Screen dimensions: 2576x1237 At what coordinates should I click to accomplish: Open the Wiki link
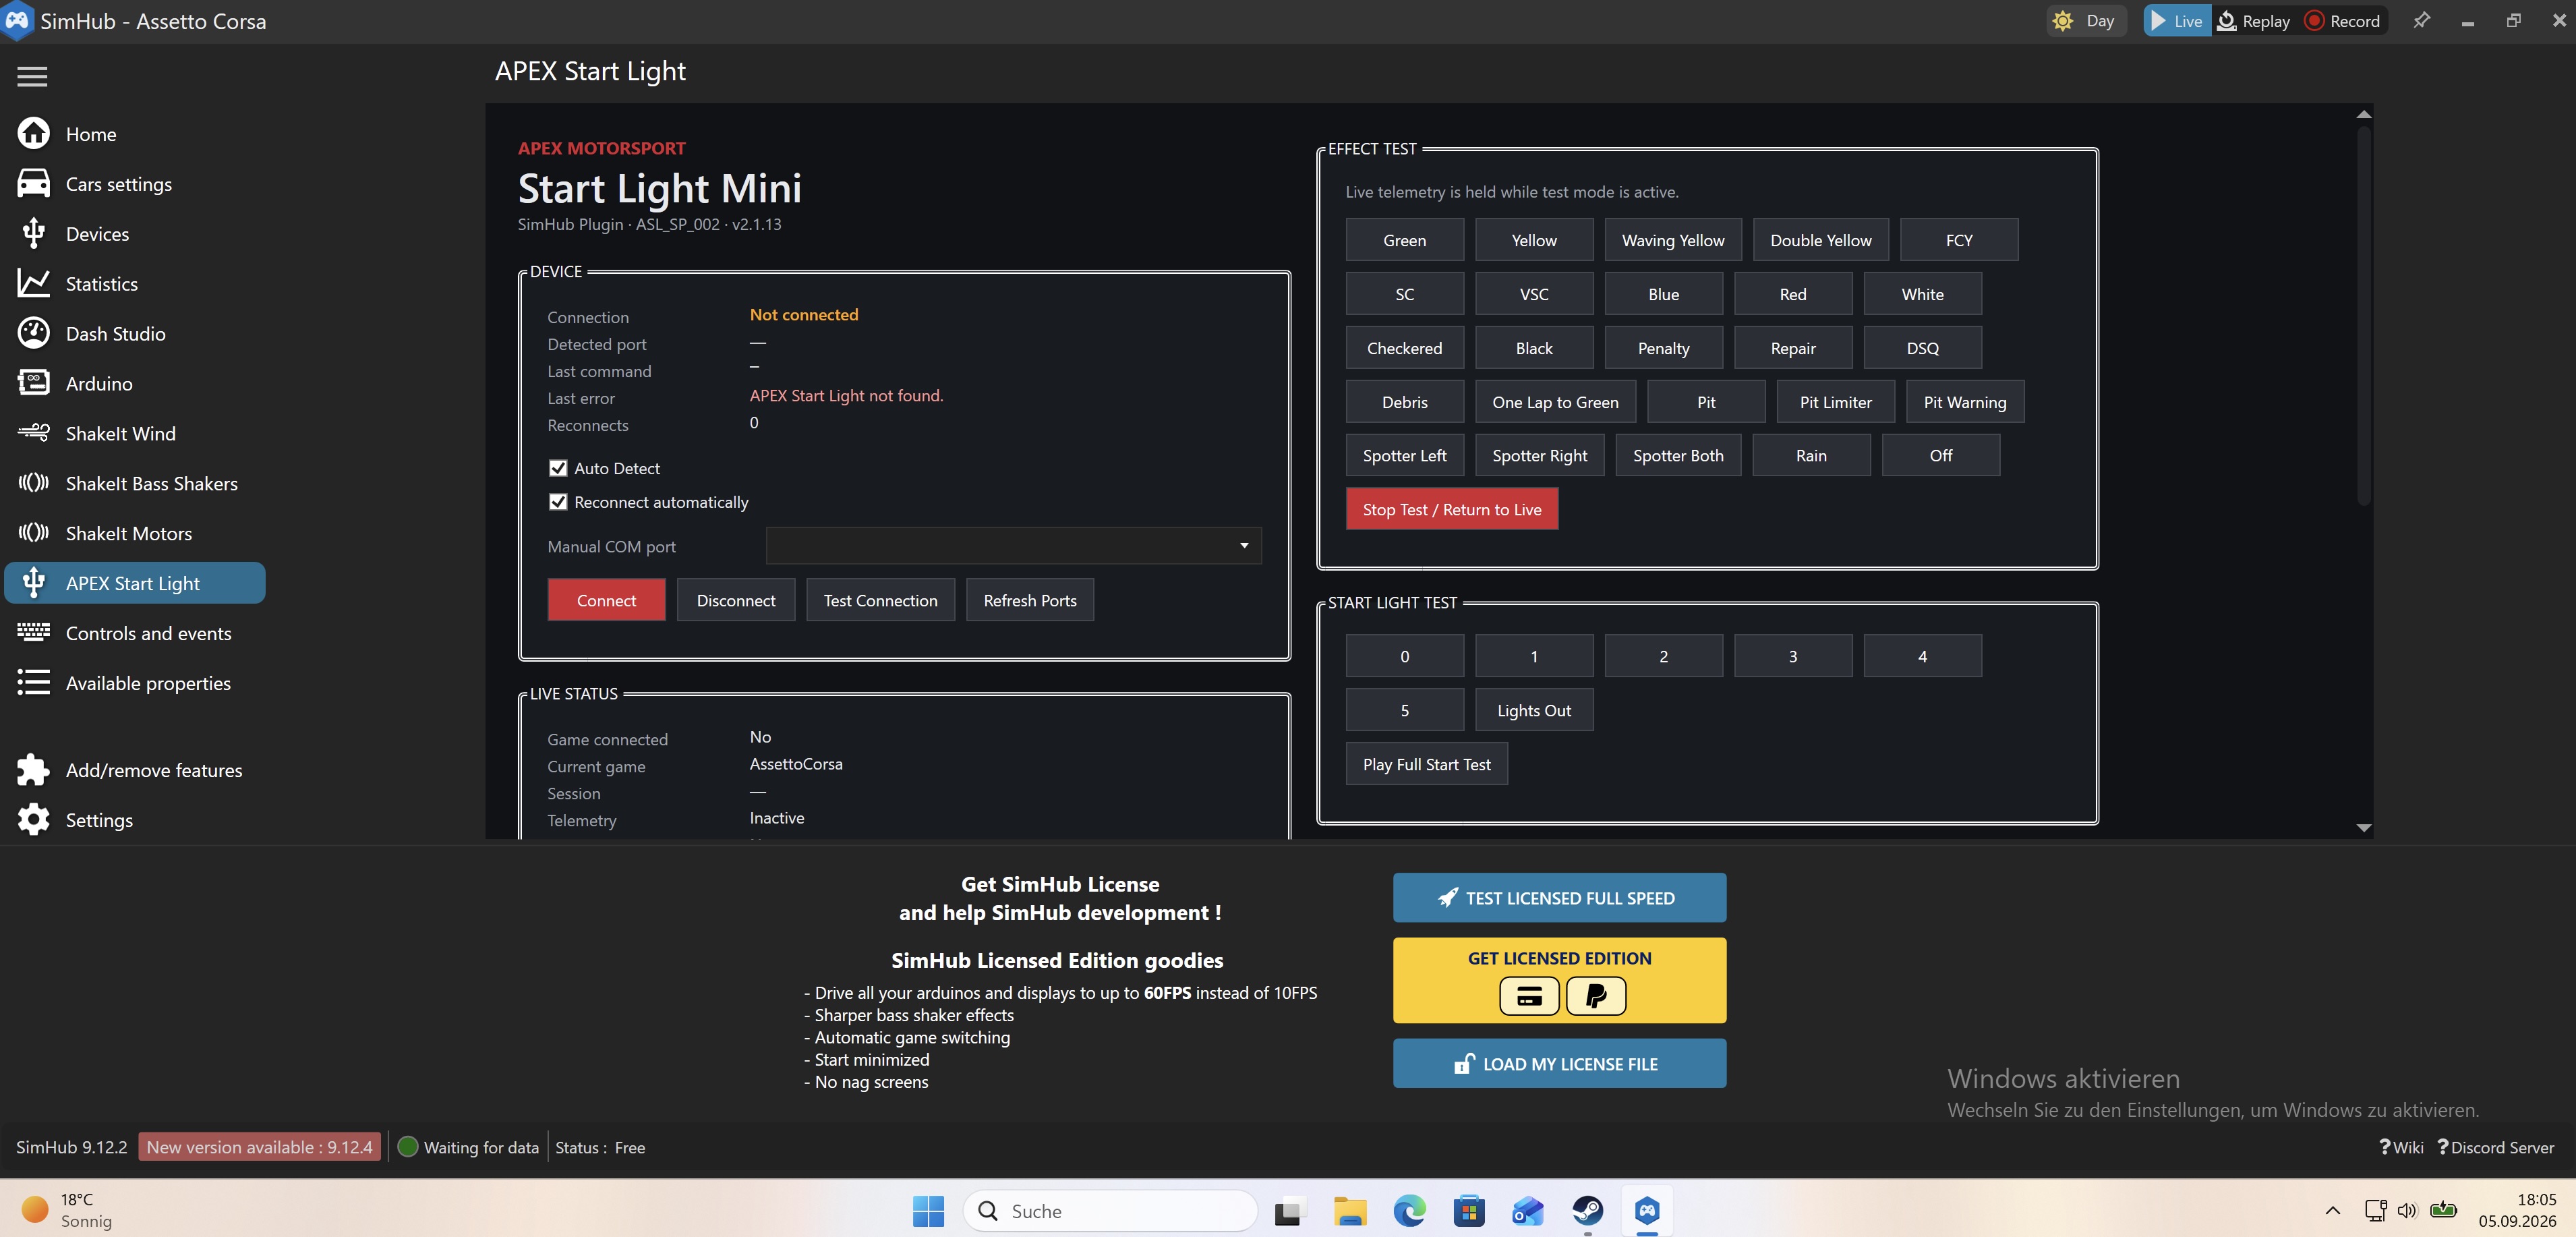pyautogui.click(x=2401, y=1147)
